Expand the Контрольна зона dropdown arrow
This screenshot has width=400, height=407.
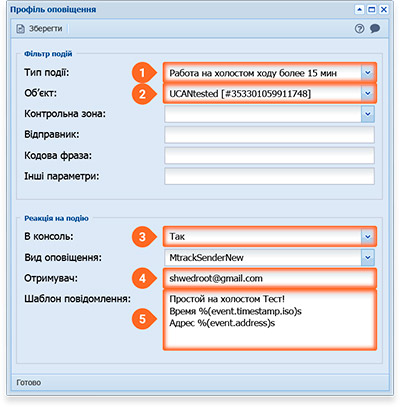click(x=367, y=114)
